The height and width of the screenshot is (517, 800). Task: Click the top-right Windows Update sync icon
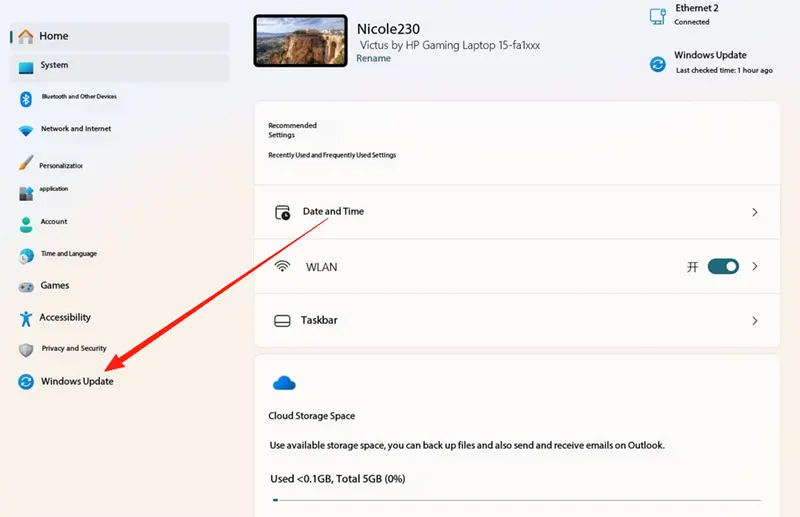pyautogui.click(x=658, y=64)
